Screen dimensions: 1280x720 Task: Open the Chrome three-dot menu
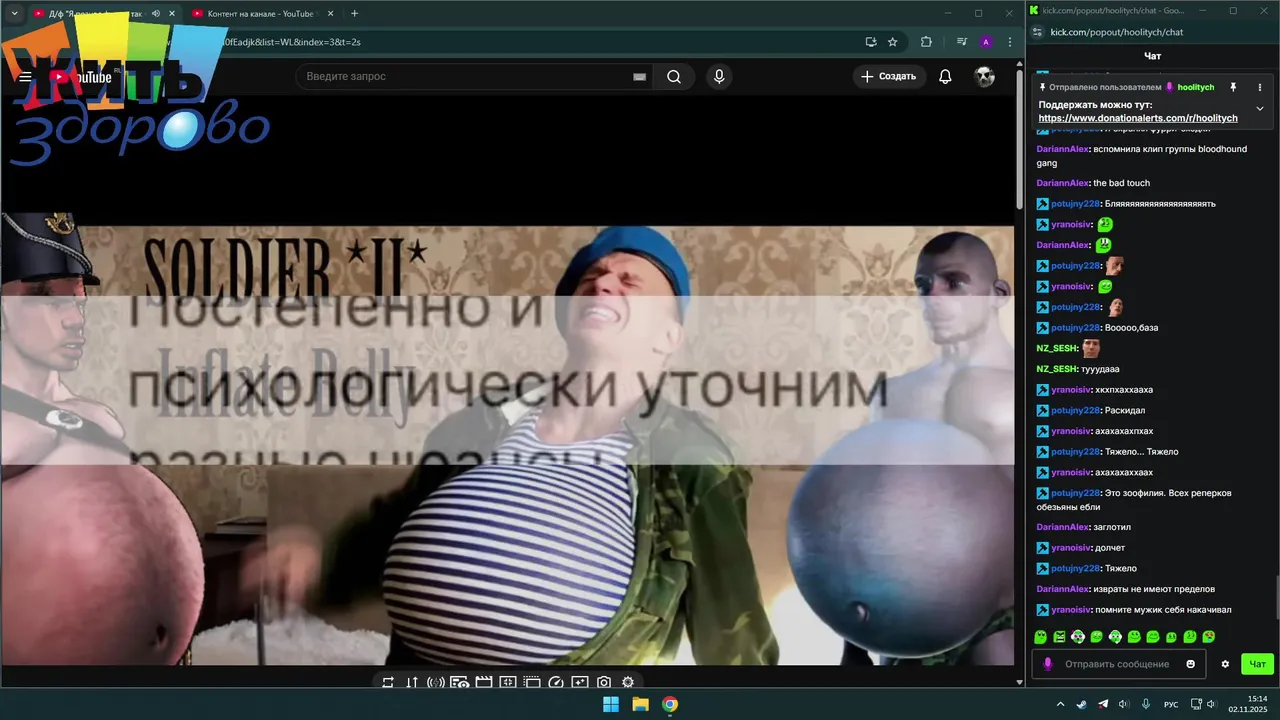1010,42
